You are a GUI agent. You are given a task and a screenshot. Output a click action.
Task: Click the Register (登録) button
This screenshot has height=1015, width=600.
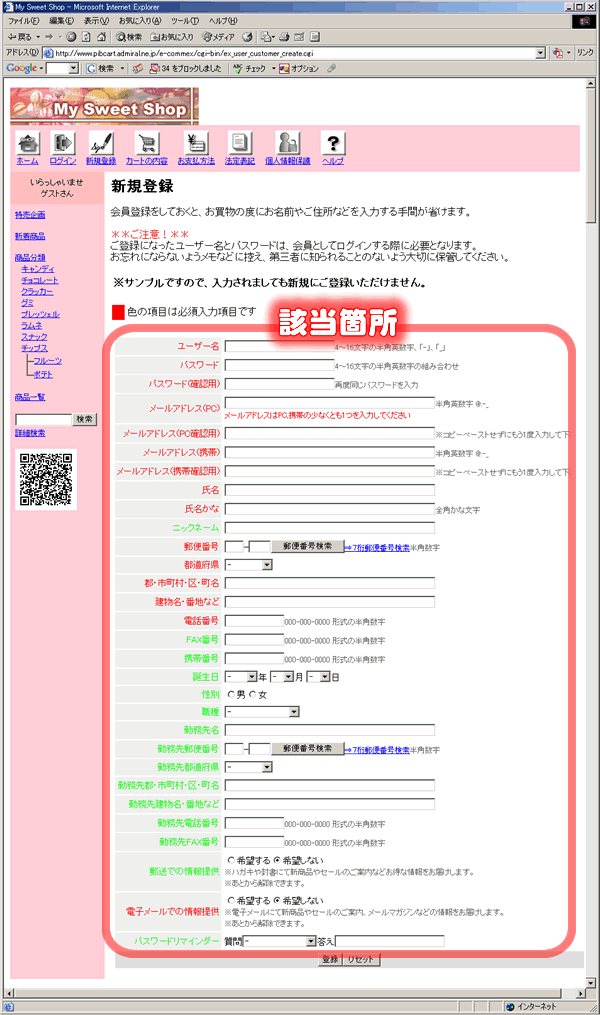tap(330, 959)
